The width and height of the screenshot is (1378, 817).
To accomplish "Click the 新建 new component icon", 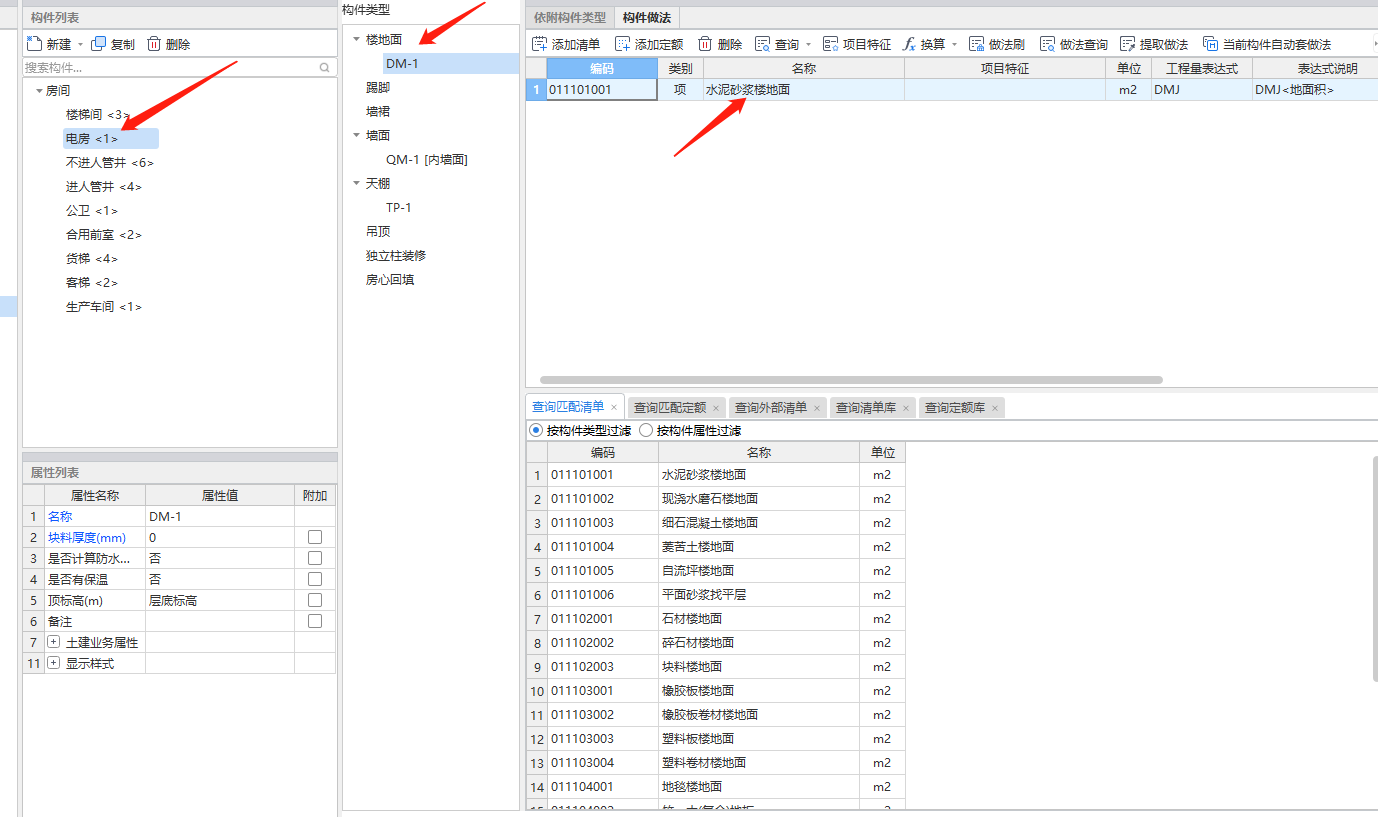I will (34, 44).
